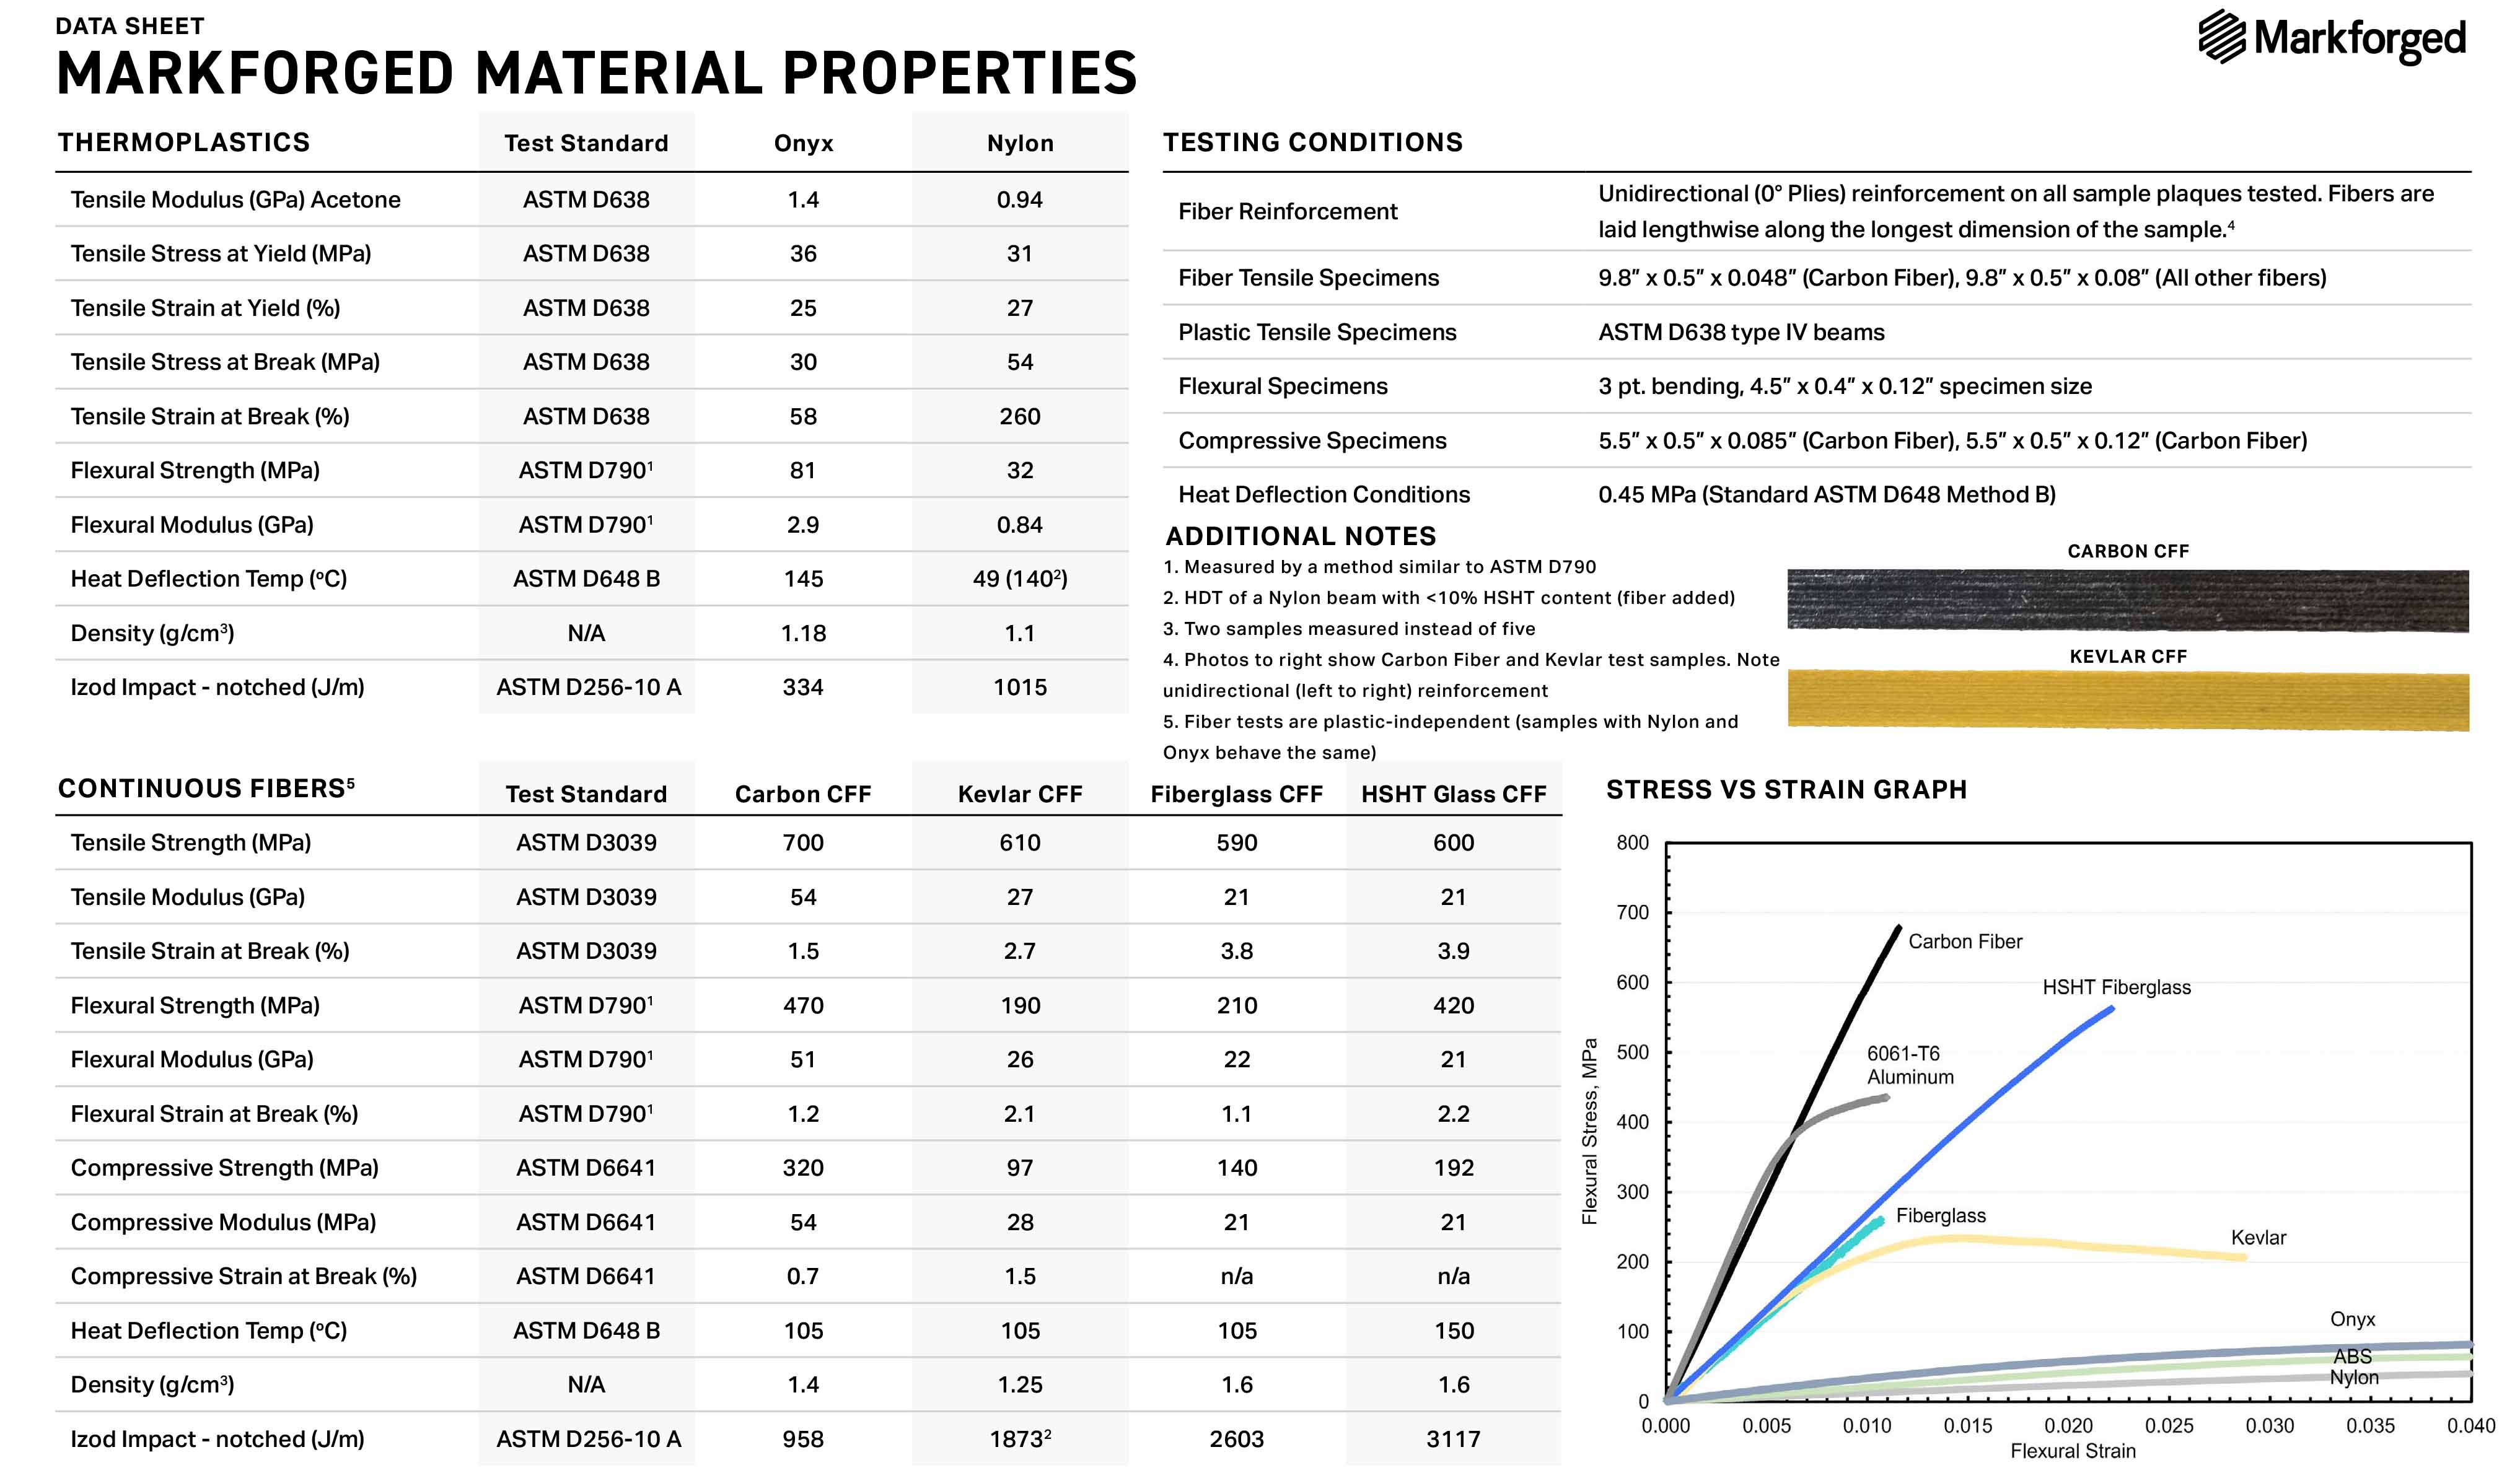Viewport: 2520px width, 1473px height.
Task: Click Kevlar CFF tensile strength 610
Action: pos(1020,842)
